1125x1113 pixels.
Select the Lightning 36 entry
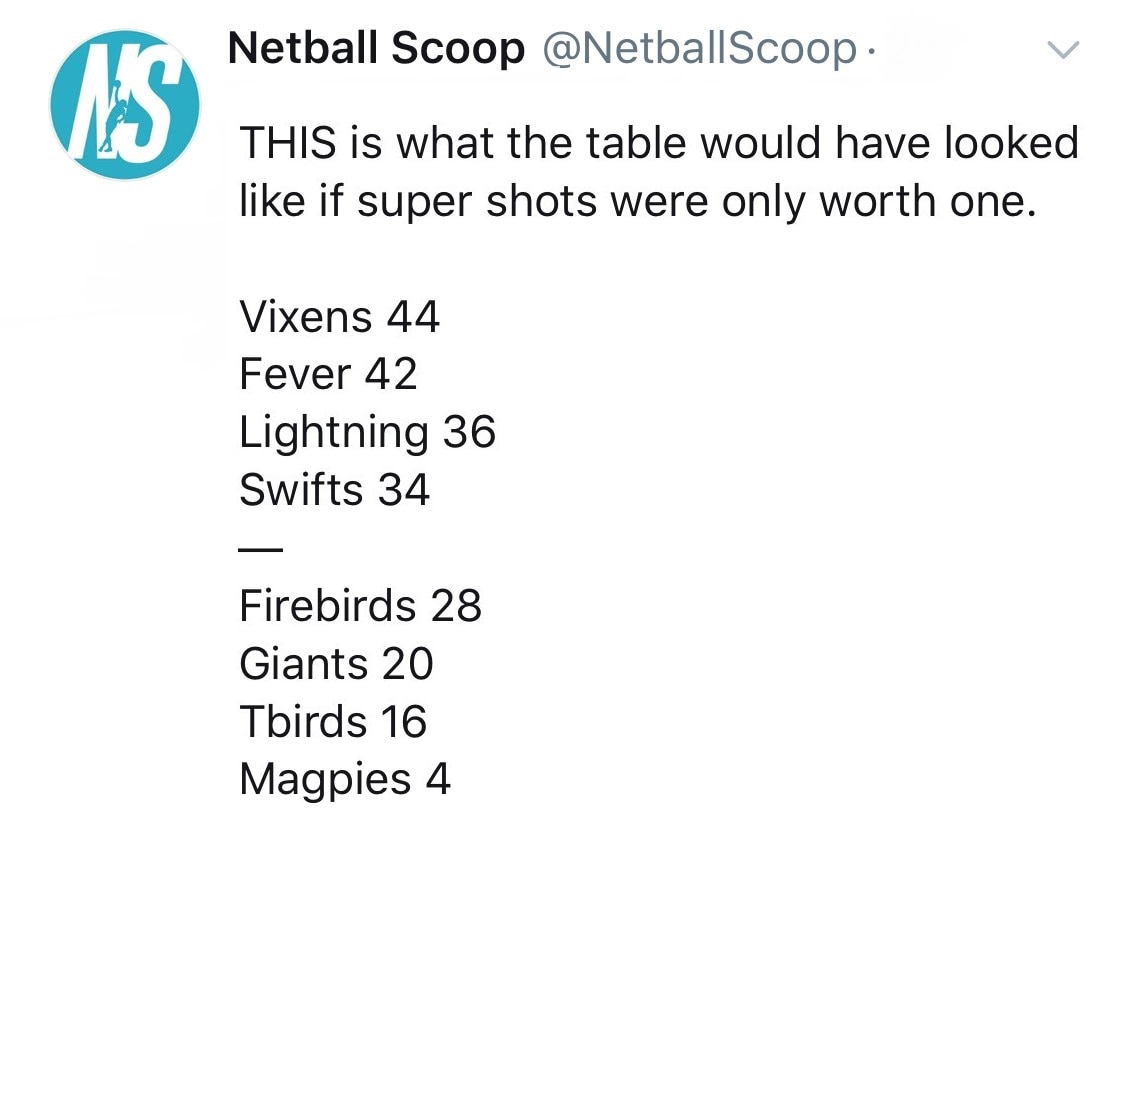(367, 432)
